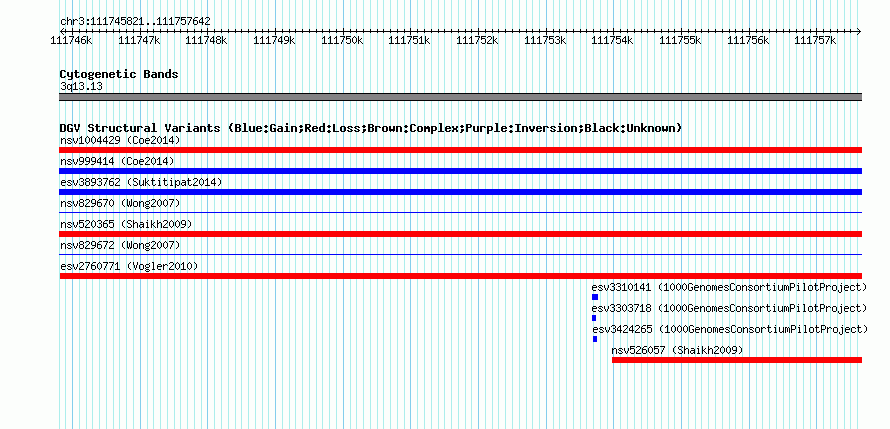Image resolution: width=890 pixels, height=429 pixels.
Task: Open variant label nsv520365 (Shaikh2009)
Action: click(126, 224)
